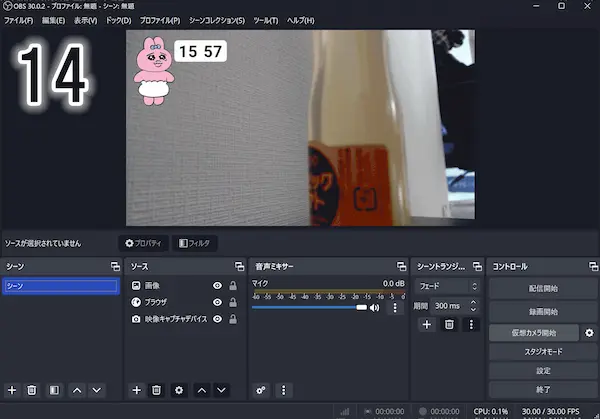This screenshot has width=600, height=419.
Task: Click the 録画開始 button
Action: 543,311
